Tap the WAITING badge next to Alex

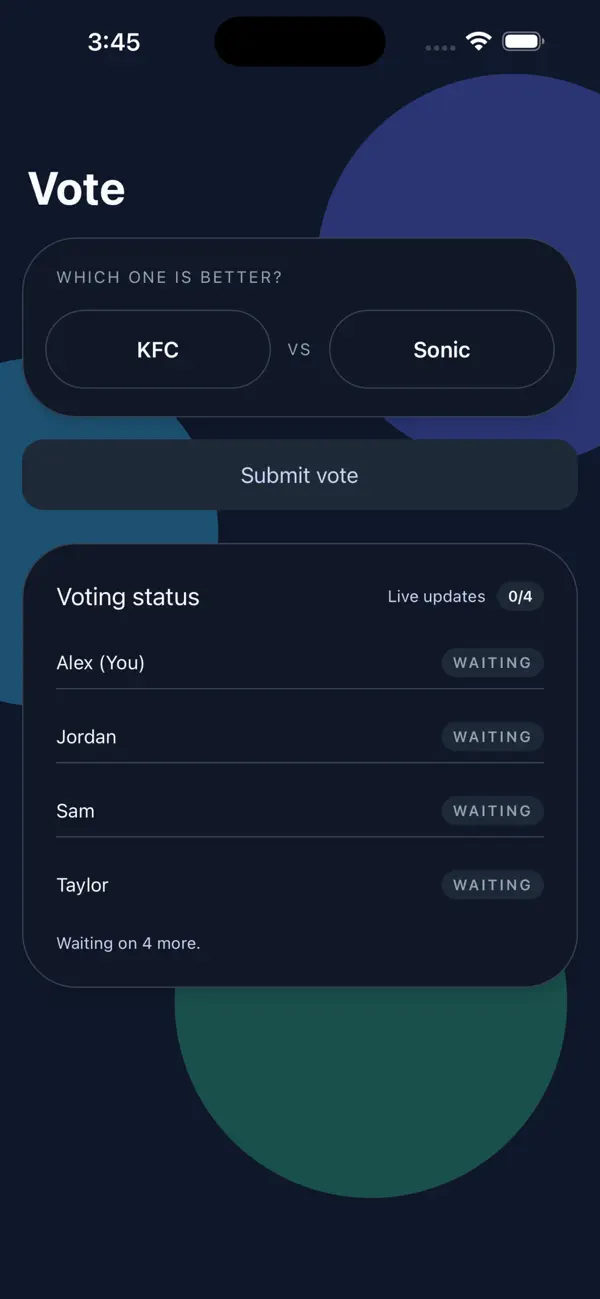click(x=492, y=662)
